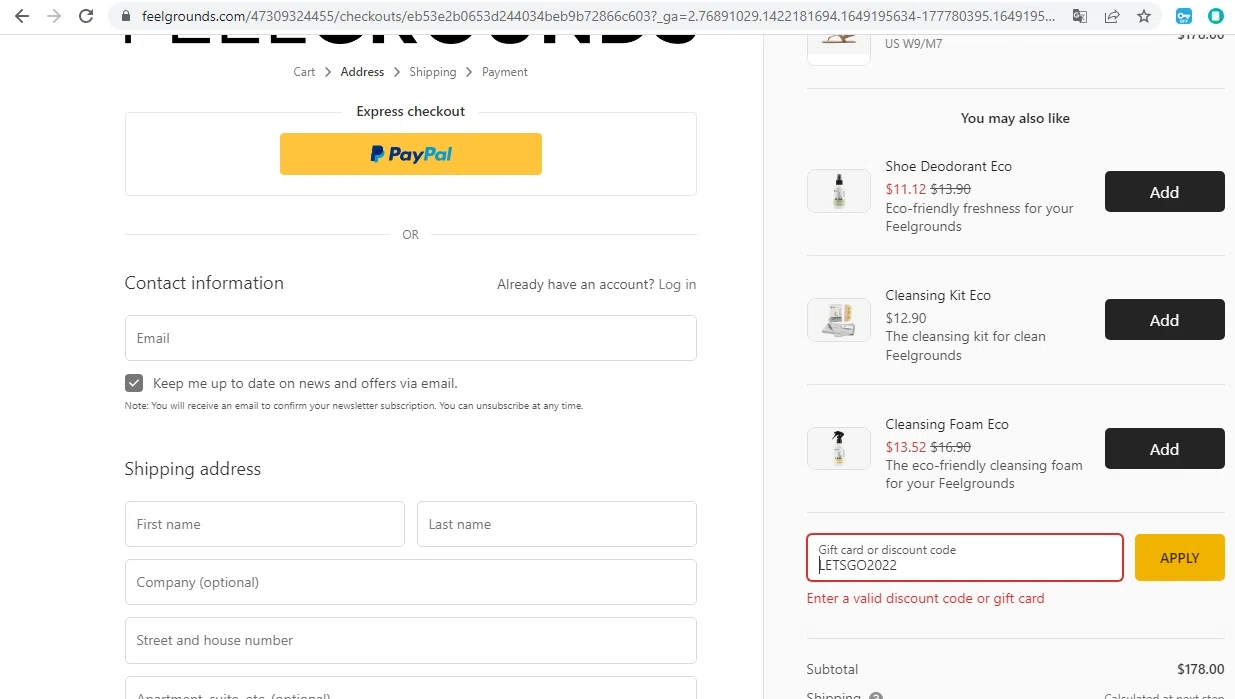Click the Subtotal amount $178.00
Viewport: 1235px width, 699px height.
tap(1200, 669)
